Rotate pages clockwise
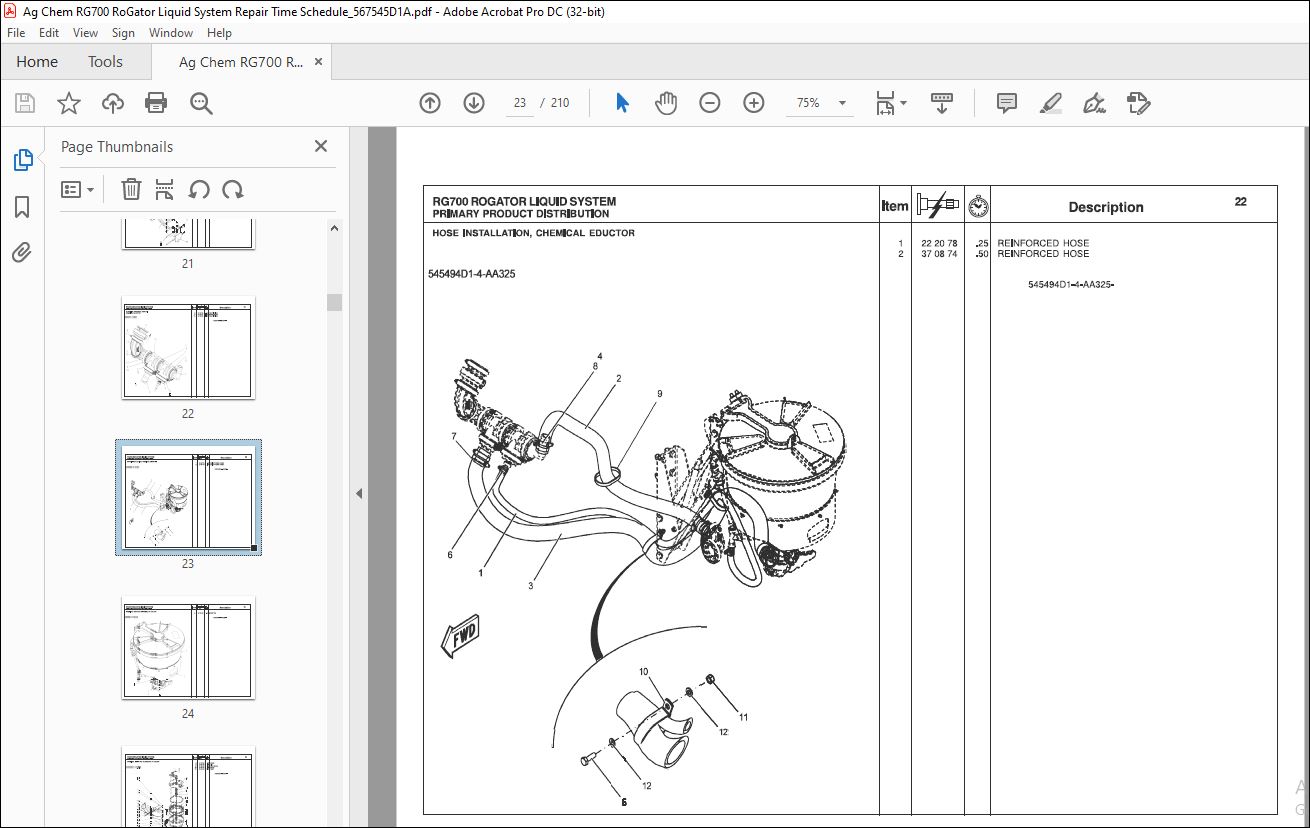This screenshot has height=828, width=1310. (x=233, y=189)
